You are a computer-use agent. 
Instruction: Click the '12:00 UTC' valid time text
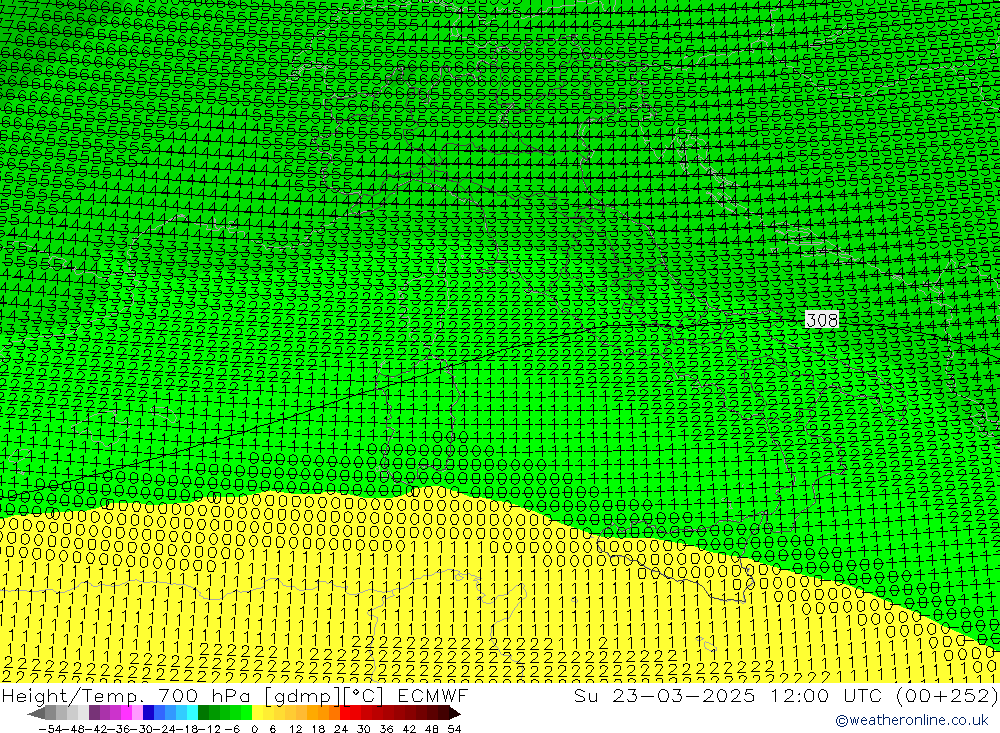[828, 695]
